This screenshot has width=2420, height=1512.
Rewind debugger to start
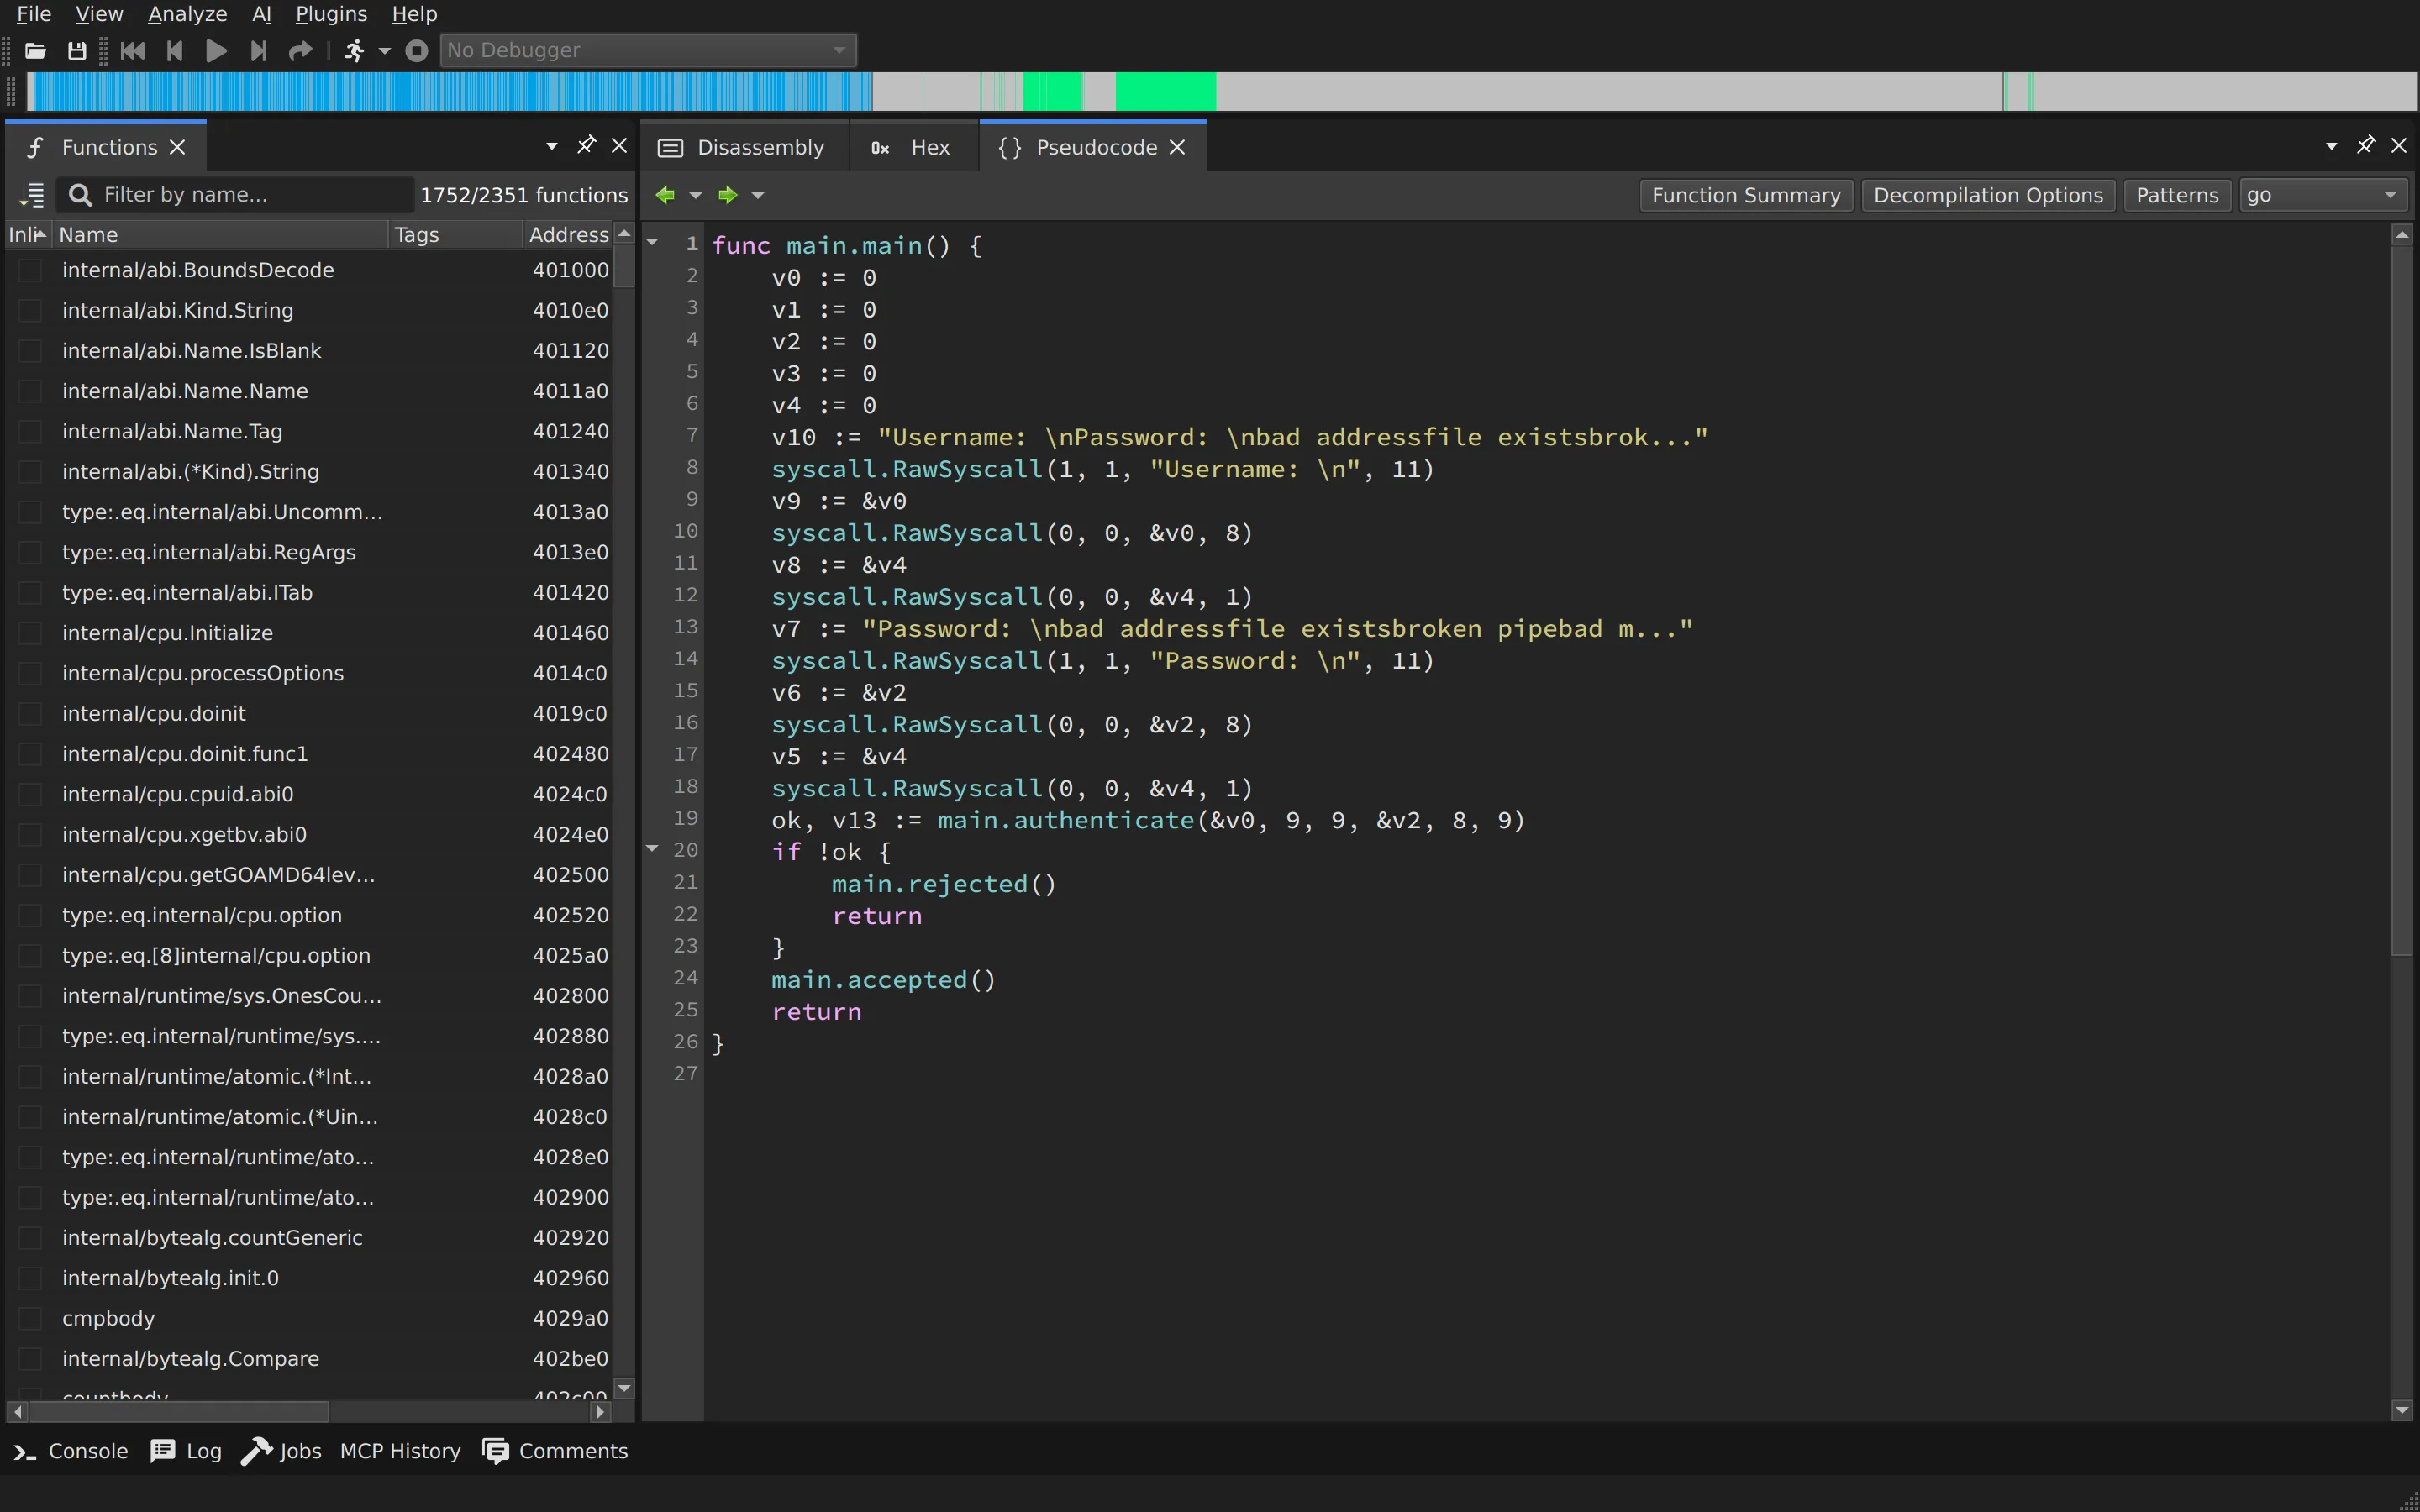(x=132, y=50)
